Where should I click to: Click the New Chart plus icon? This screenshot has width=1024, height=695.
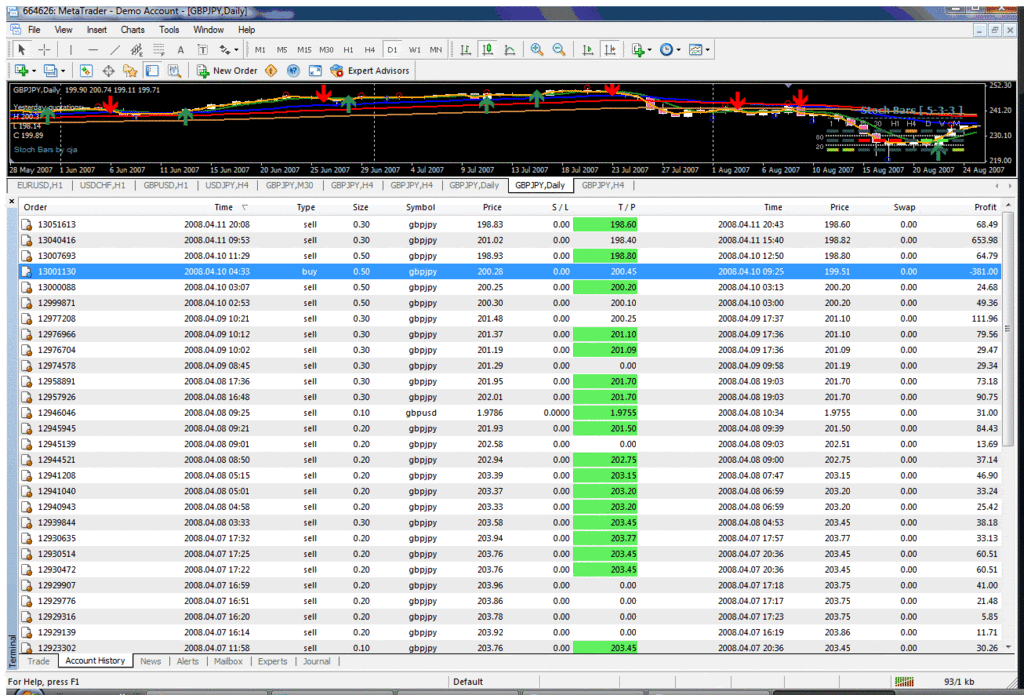pyautogui.click(x=21, y=71)
